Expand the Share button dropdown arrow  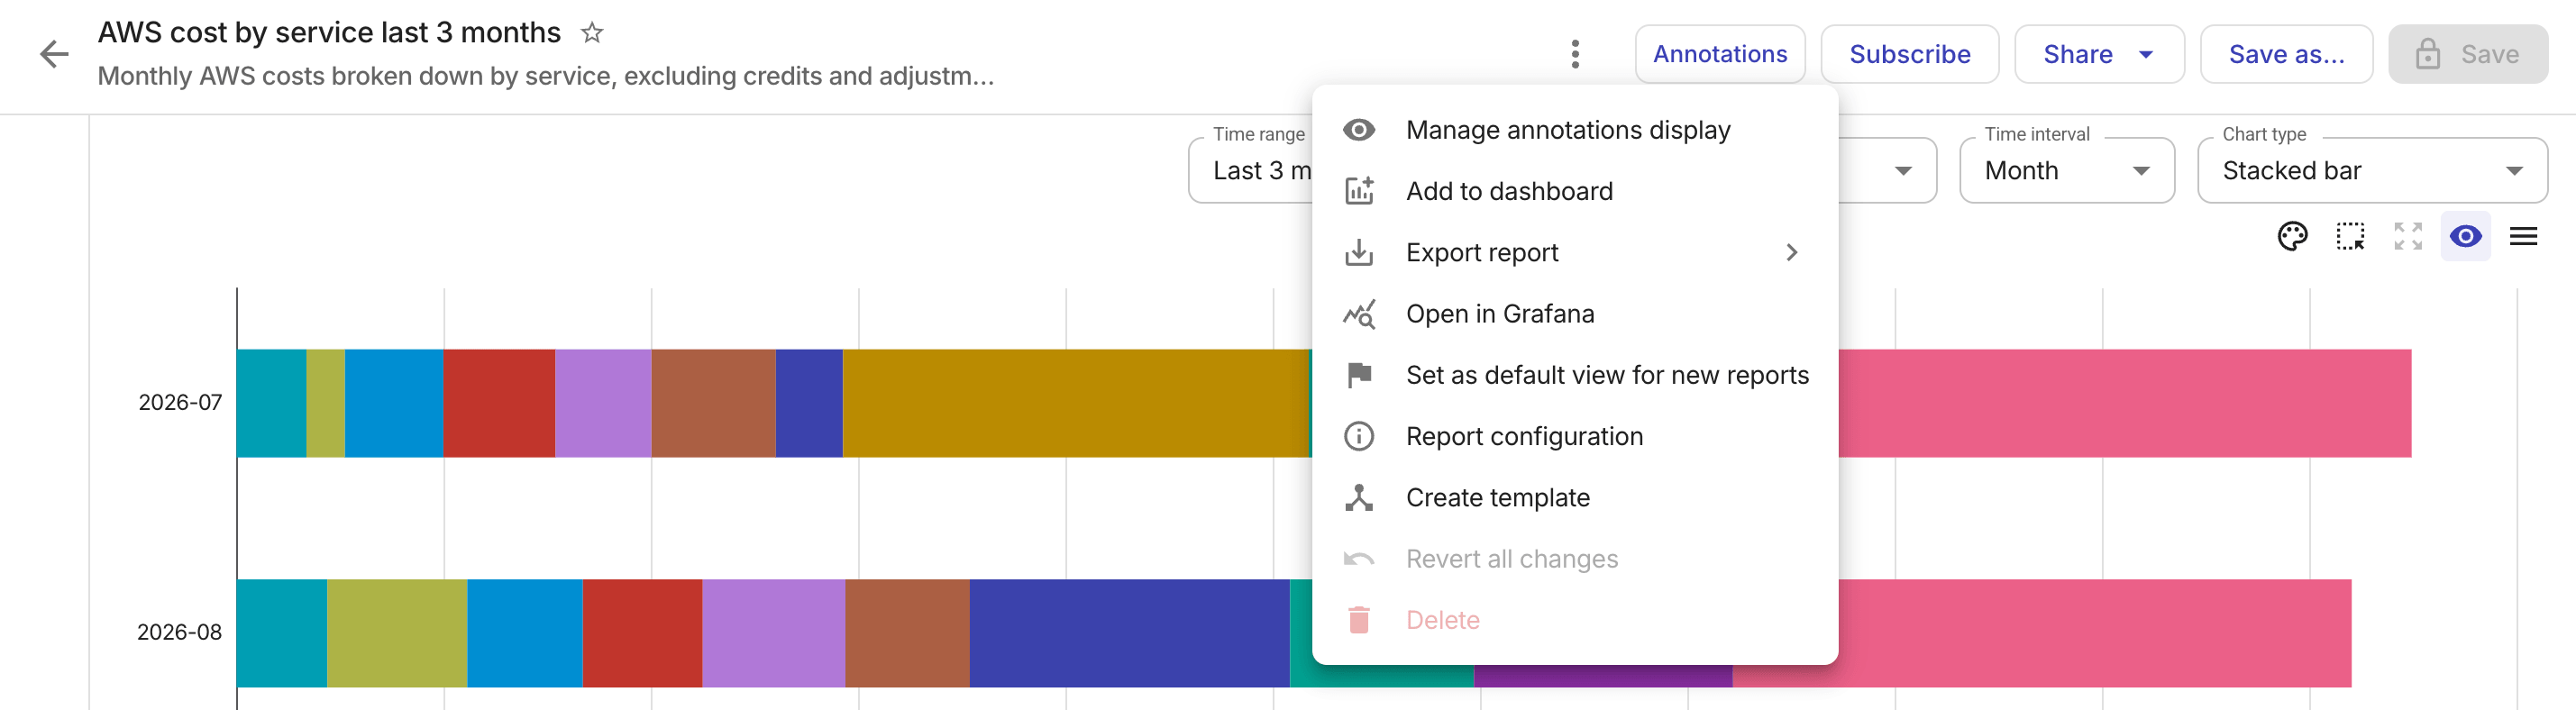(2146, 54)
